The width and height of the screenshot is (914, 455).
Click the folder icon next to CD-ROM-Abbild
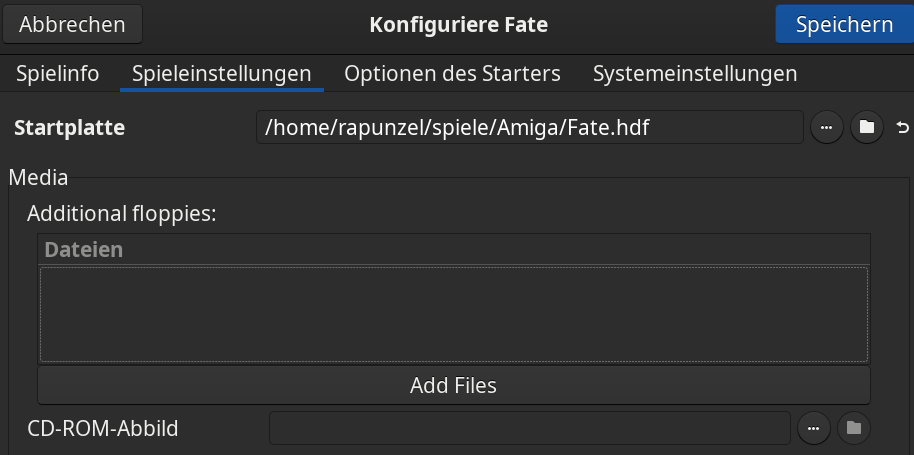click(x=854, y=428)
